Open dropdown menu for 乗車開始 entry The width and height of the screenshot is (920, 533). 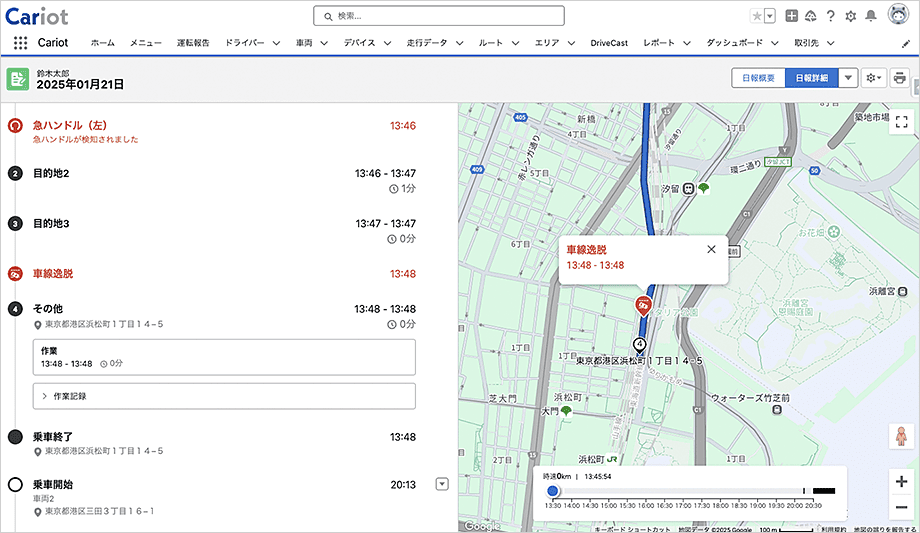click(442, 485)
